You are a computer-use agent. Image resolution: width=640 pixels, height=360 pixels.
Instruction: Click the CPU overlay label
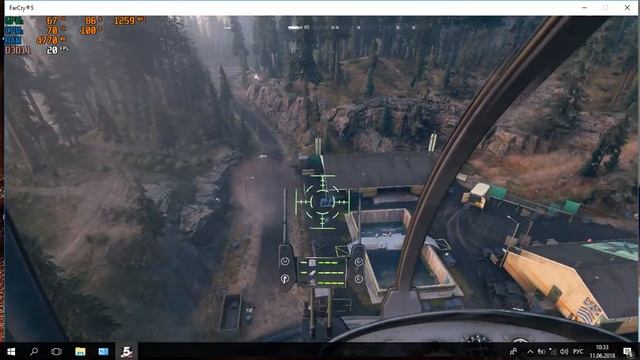14,30
